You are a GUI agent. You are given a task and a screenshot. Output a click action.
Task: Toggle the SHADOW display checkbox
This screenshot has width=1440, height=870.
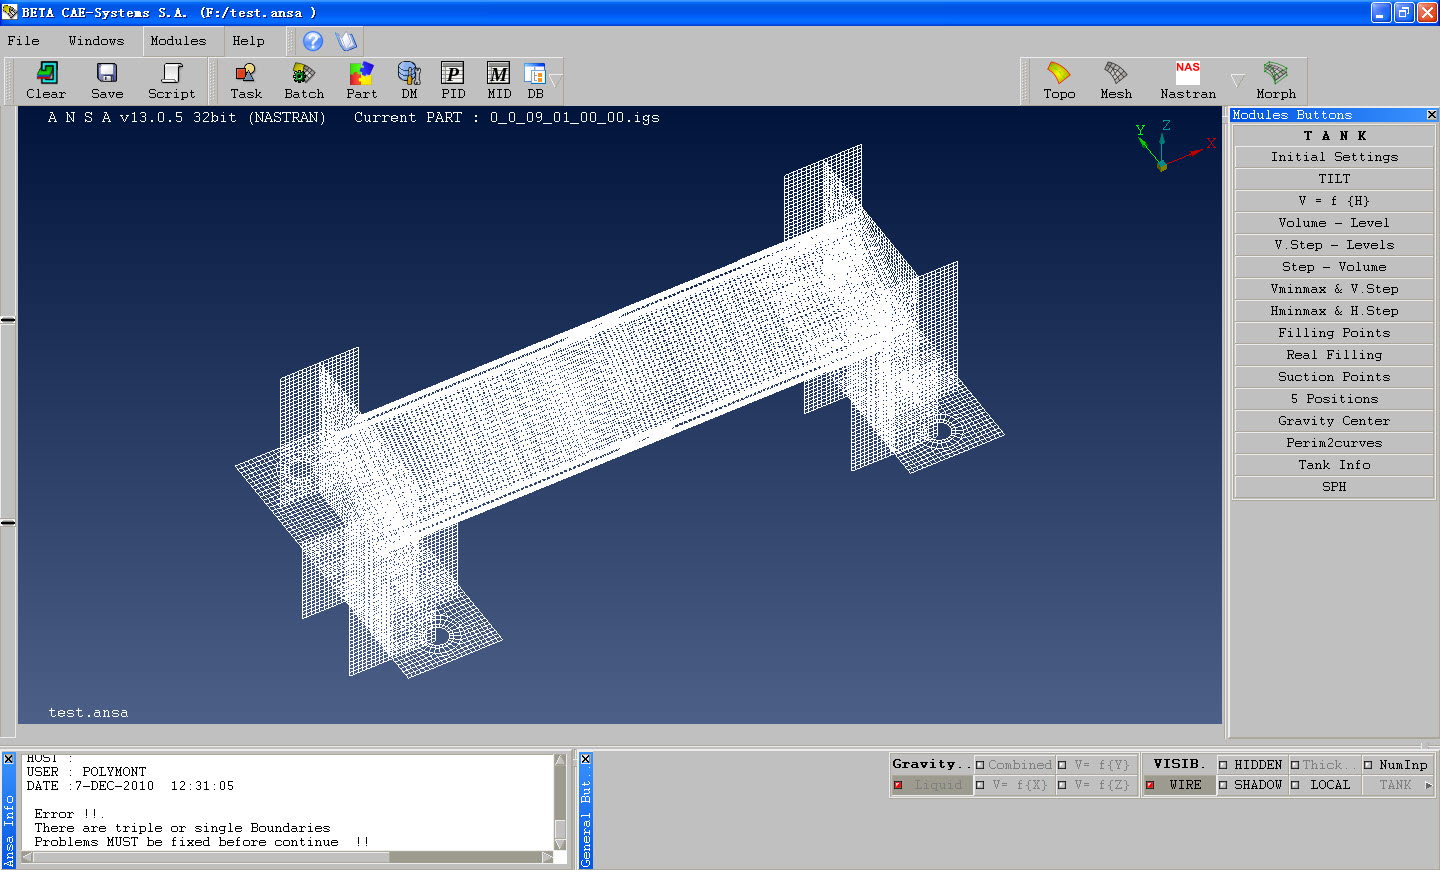1223,785
